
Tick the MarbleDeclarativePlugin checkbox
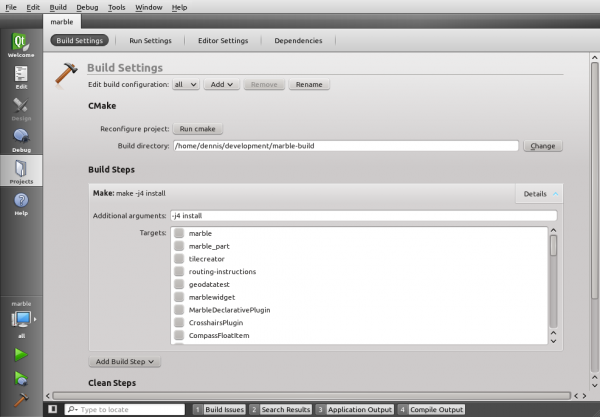(179, 310)
